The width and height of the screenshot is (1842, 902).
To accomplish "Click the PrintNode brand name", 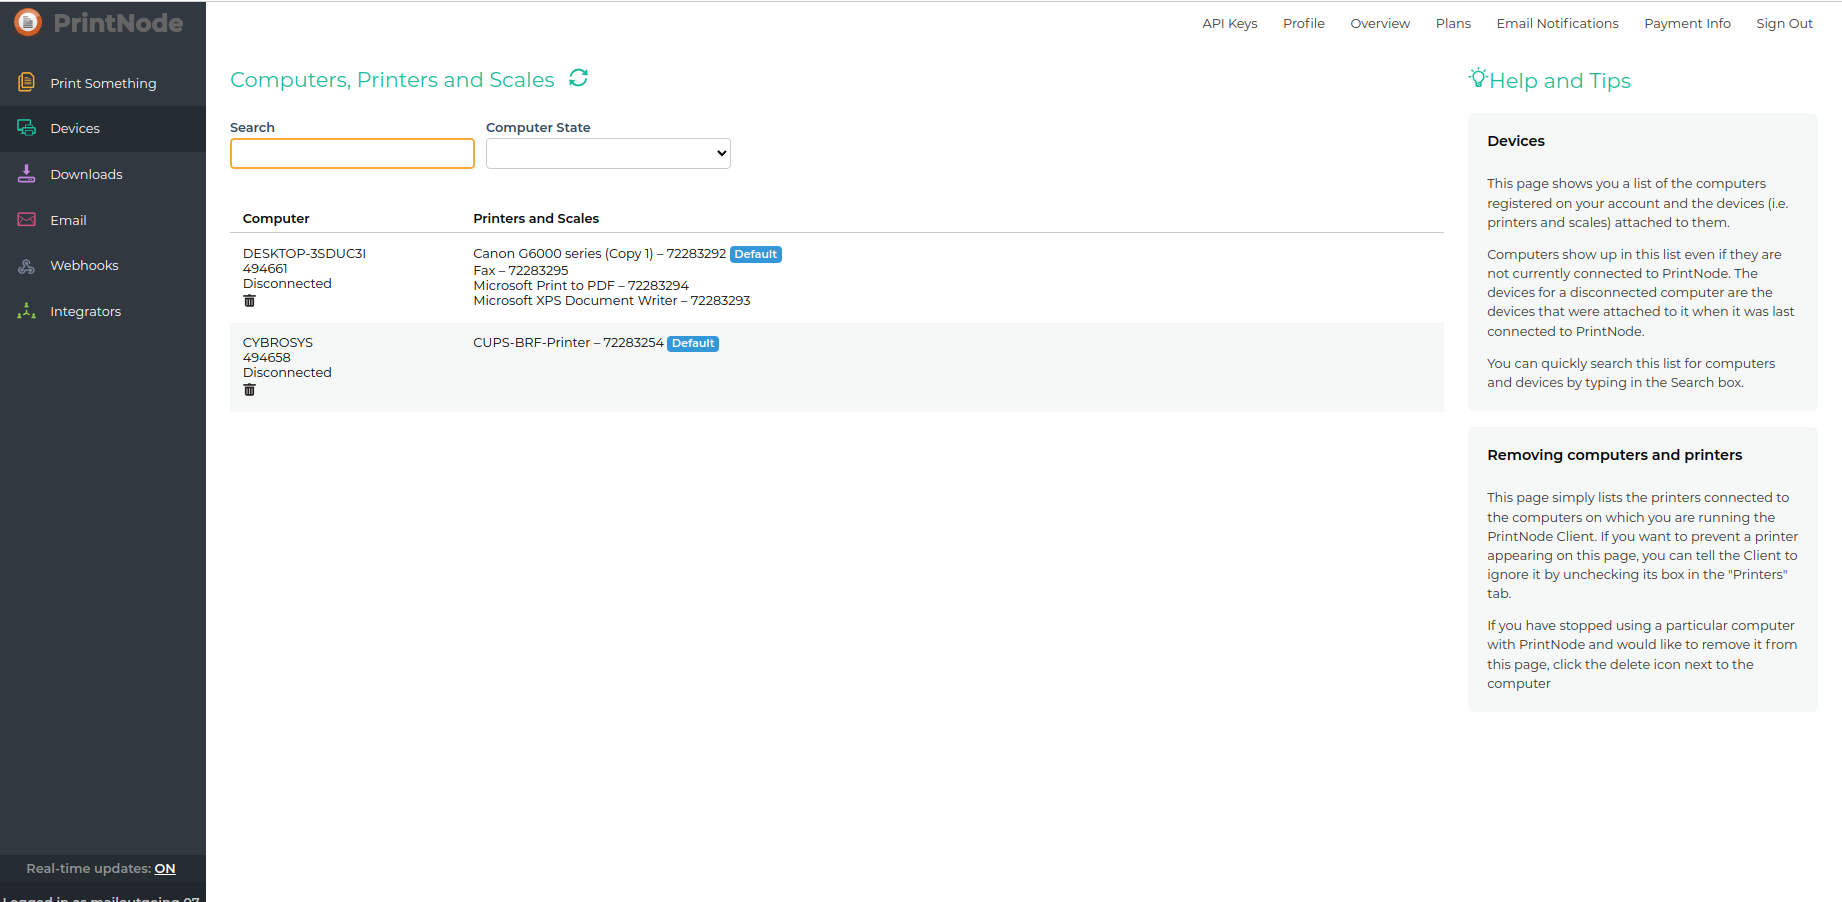I will coord(118,23).
